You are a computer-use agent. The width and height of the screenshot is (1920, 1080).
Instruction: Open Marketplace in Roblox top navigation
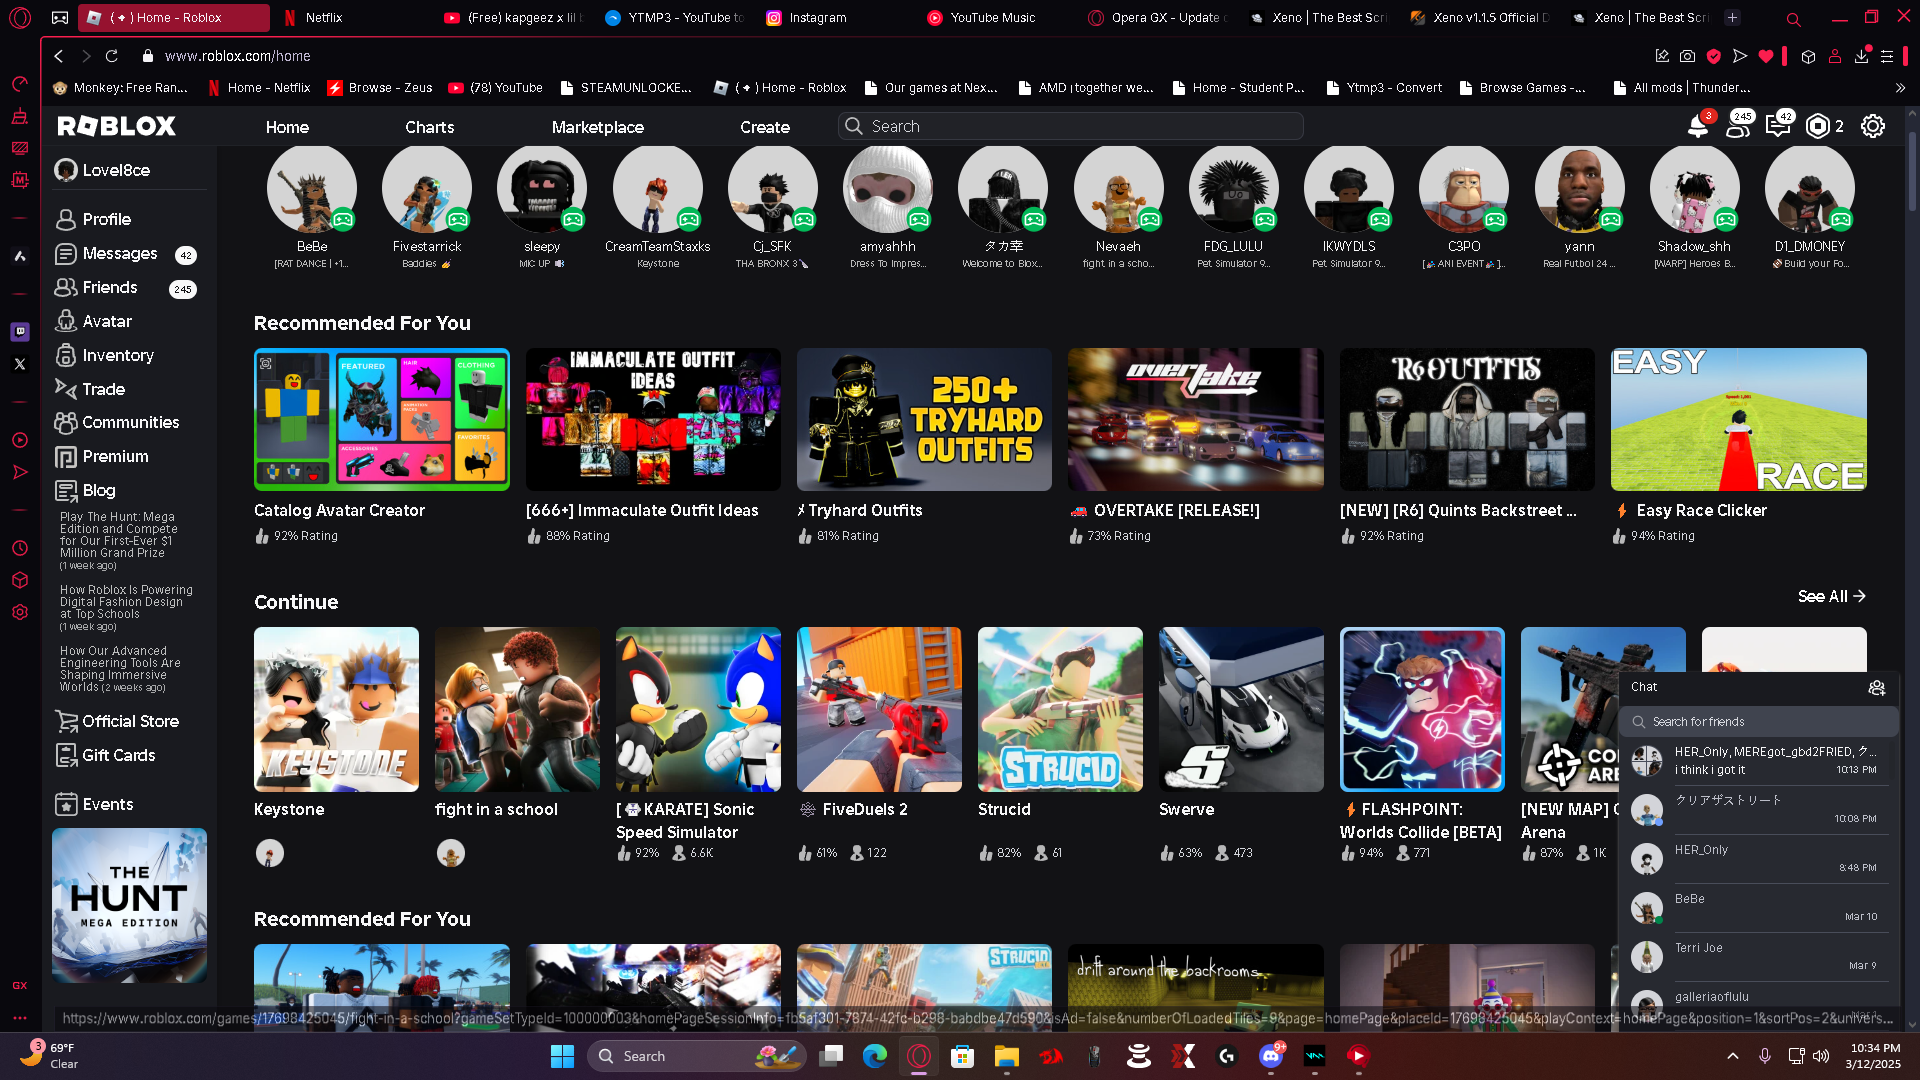[597, 127]
